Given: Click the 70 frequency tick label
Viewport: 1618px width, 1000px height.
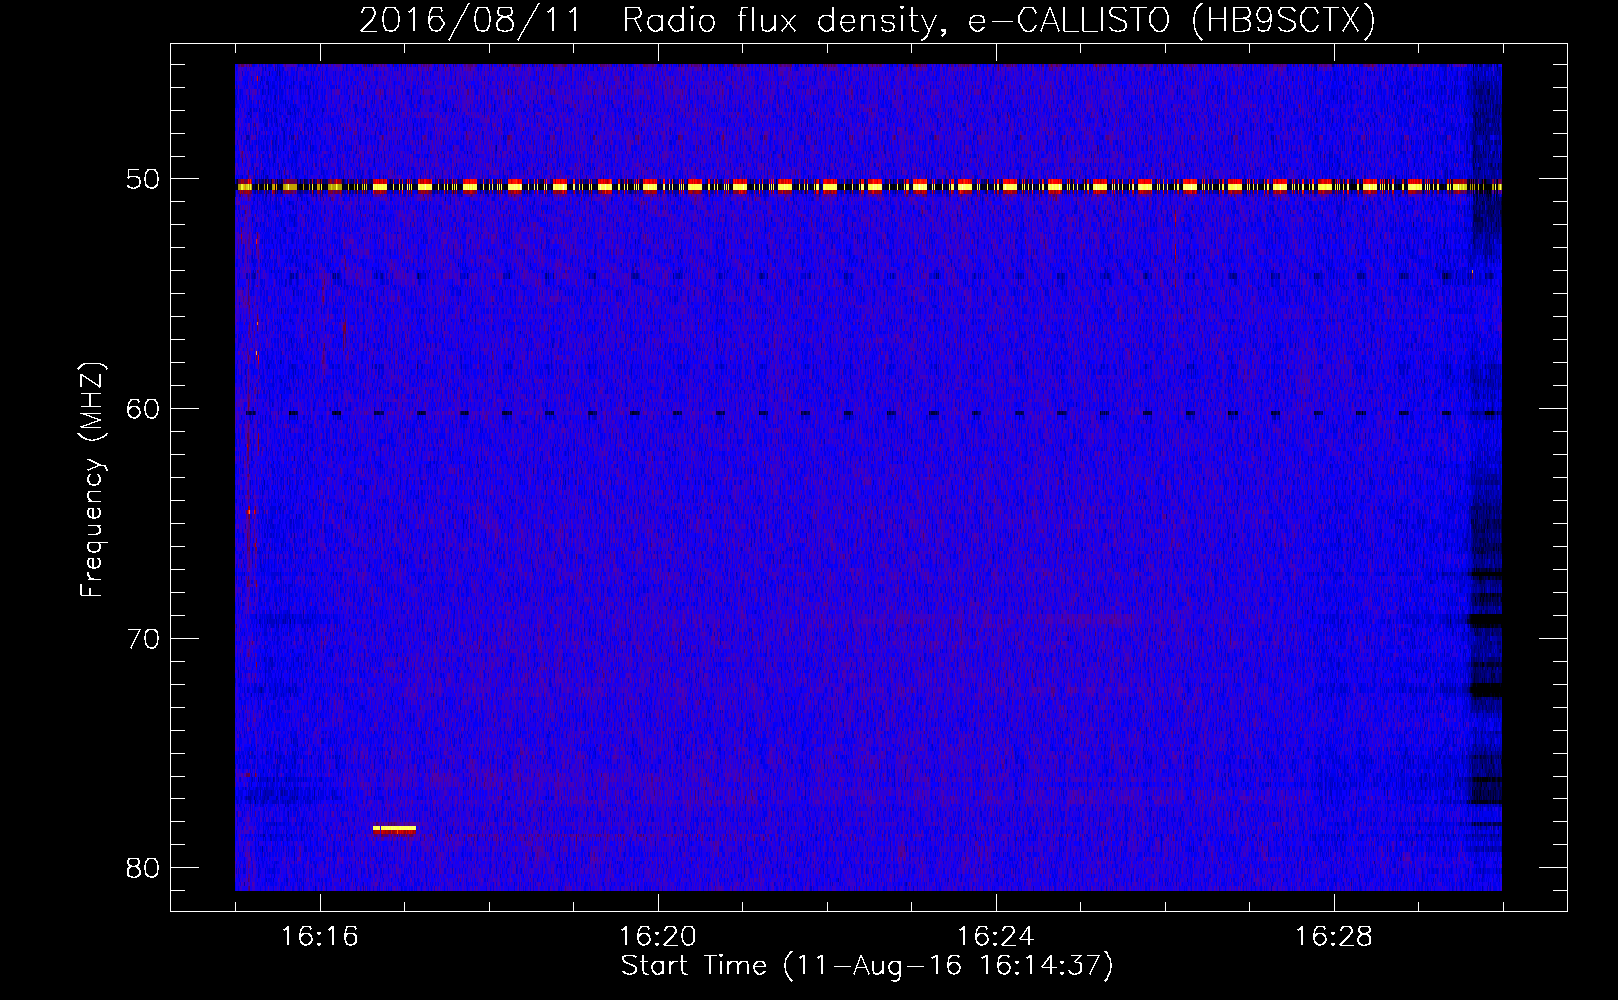Looking at the screenshot, I should click(143, 639).
